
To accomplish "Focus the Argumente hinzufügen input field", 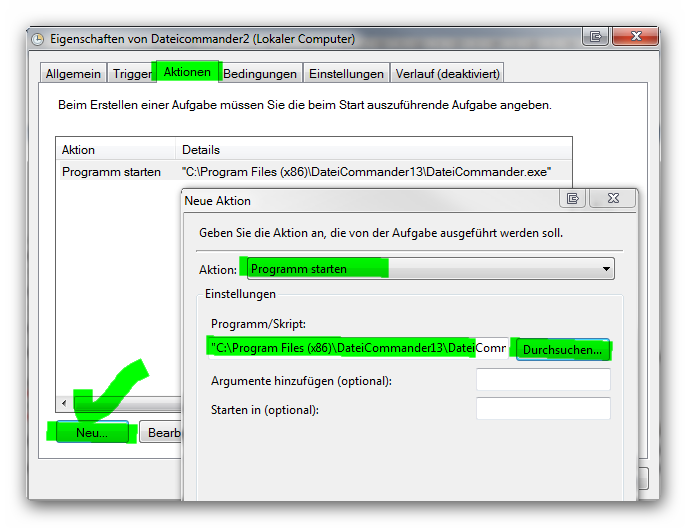I will pyautogui.click(x=543, y=380).
